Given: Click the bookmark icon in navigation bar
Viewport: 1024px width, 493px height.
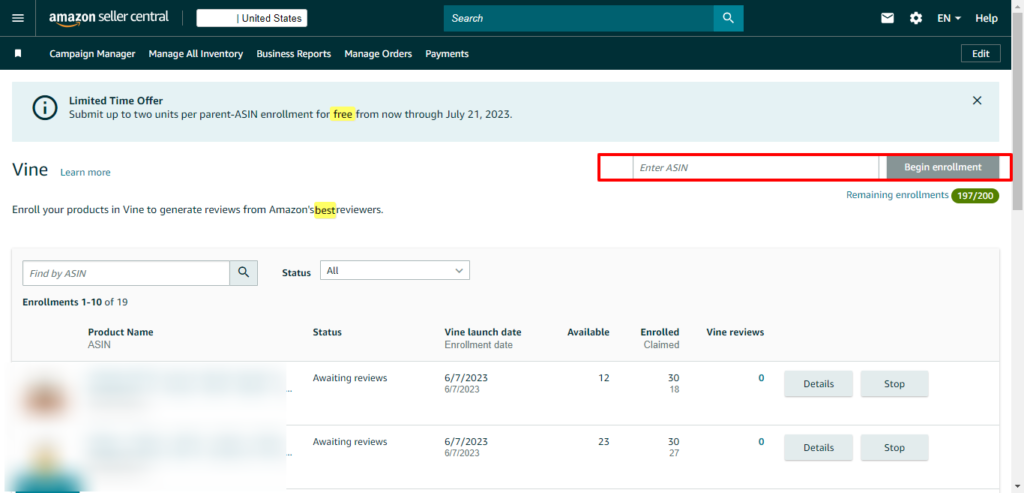Looking at the screenshot, I should click(18, 54).
